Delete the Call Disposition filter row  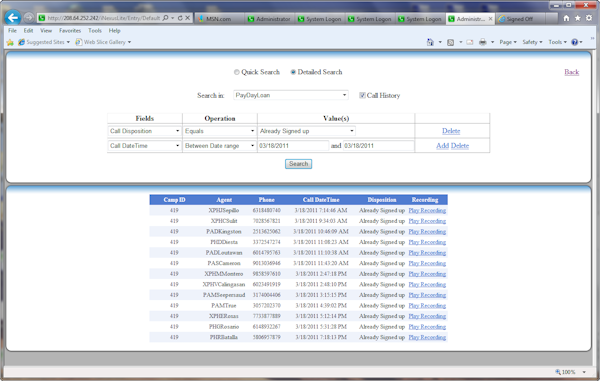click(x=451, y=131)
